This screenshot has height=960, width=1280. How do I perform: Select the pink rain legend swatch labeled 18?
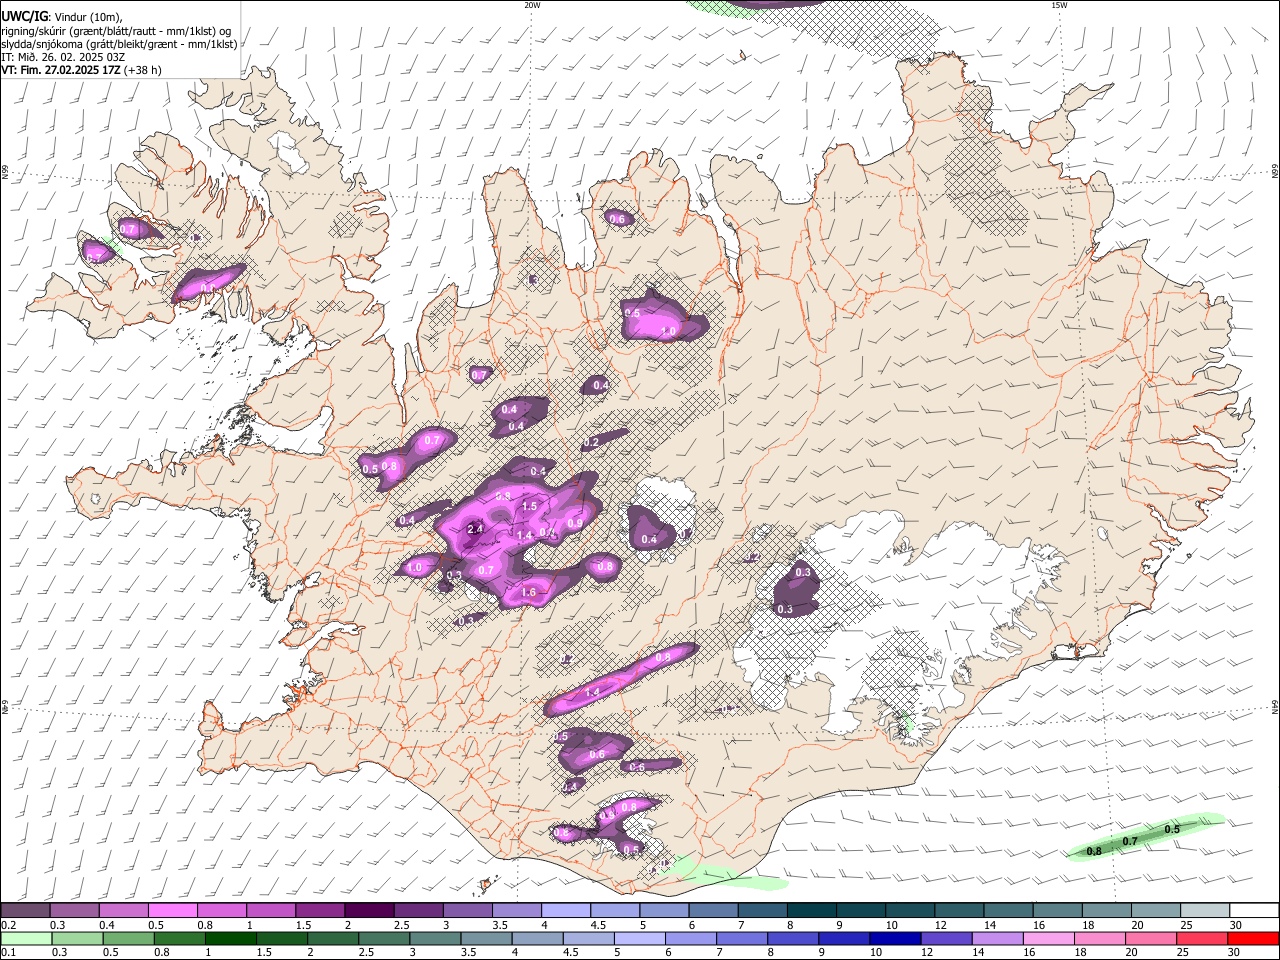[1098, 938]
